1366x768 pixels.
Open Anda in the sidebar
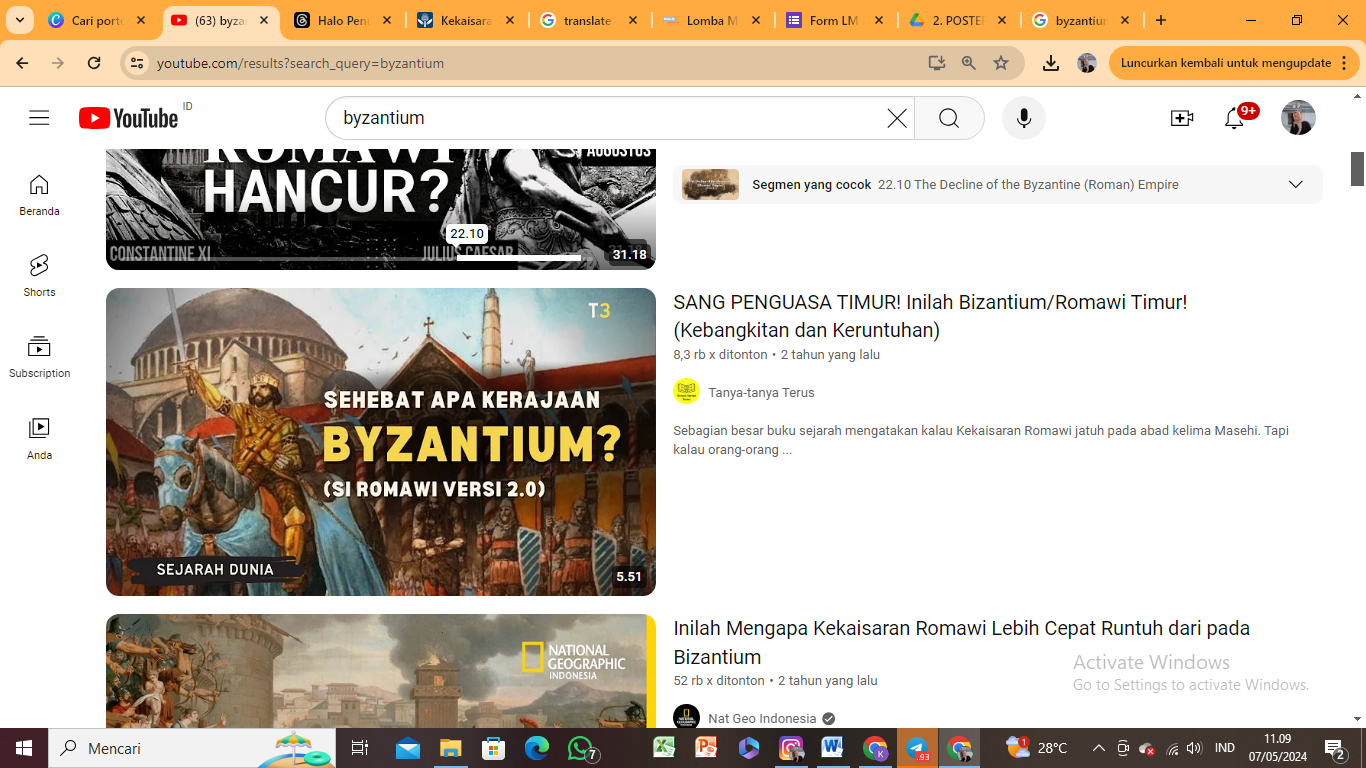click(x=39, y=439)
